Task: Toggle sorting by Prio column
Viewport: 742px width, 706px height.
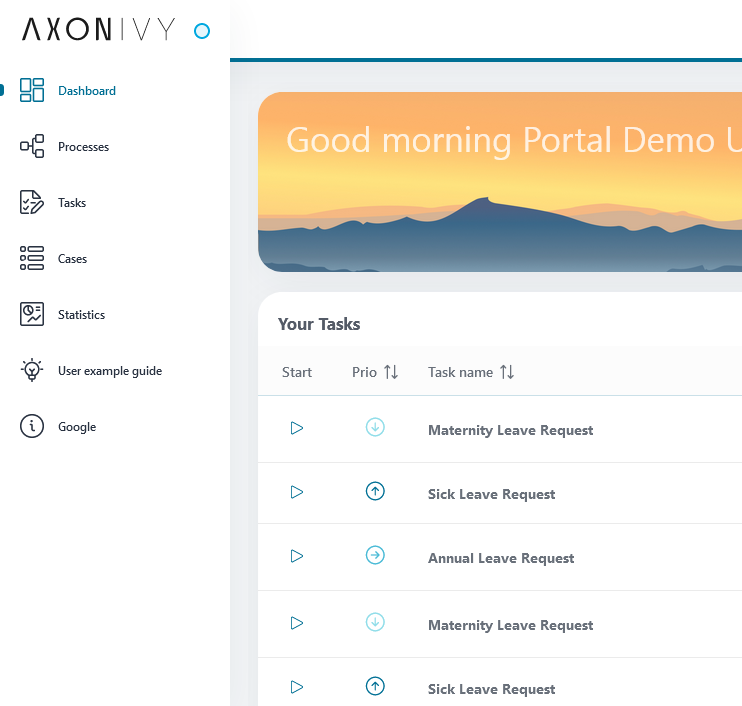Action: pyautogui.click(x=391, y=372)
